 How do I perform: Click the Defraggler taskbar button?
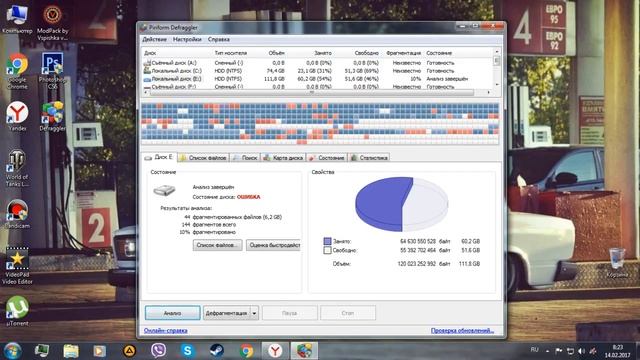tap(304, 351)
